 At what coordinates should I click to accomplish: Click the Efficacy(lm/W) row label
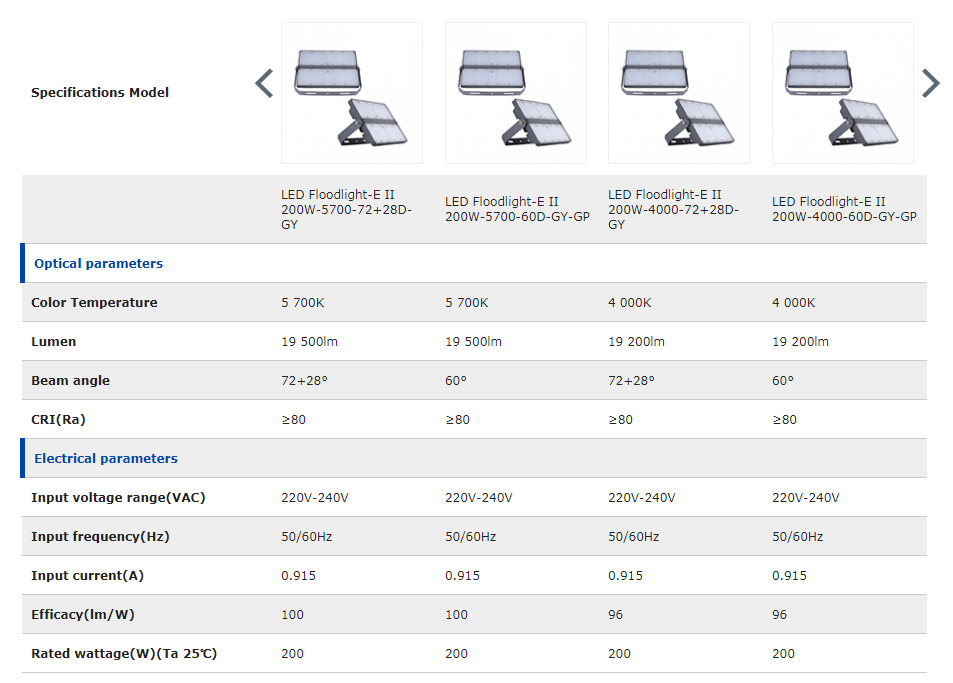coord(83,614)
